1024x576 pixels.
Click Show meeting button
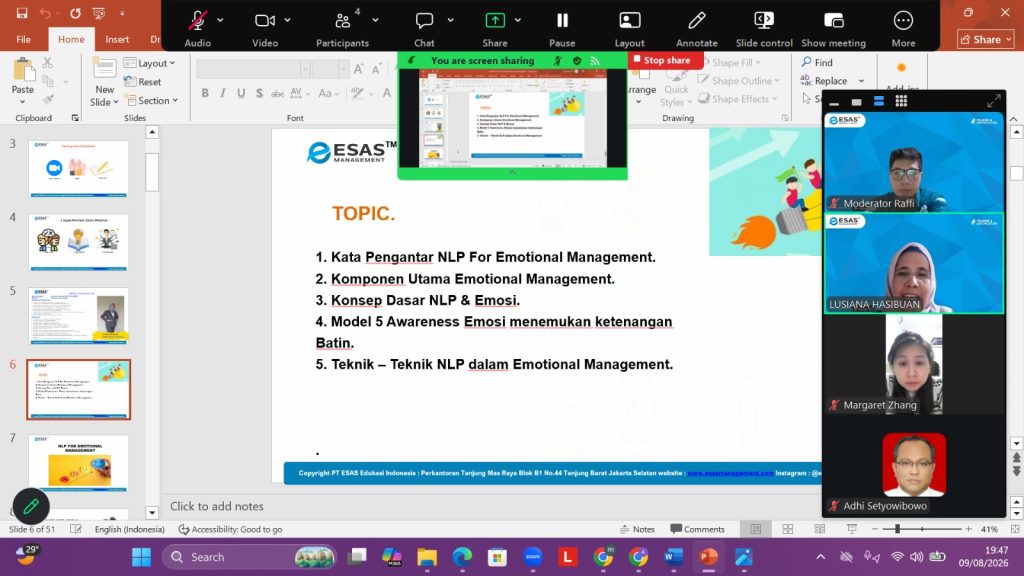tap(833, 28)
